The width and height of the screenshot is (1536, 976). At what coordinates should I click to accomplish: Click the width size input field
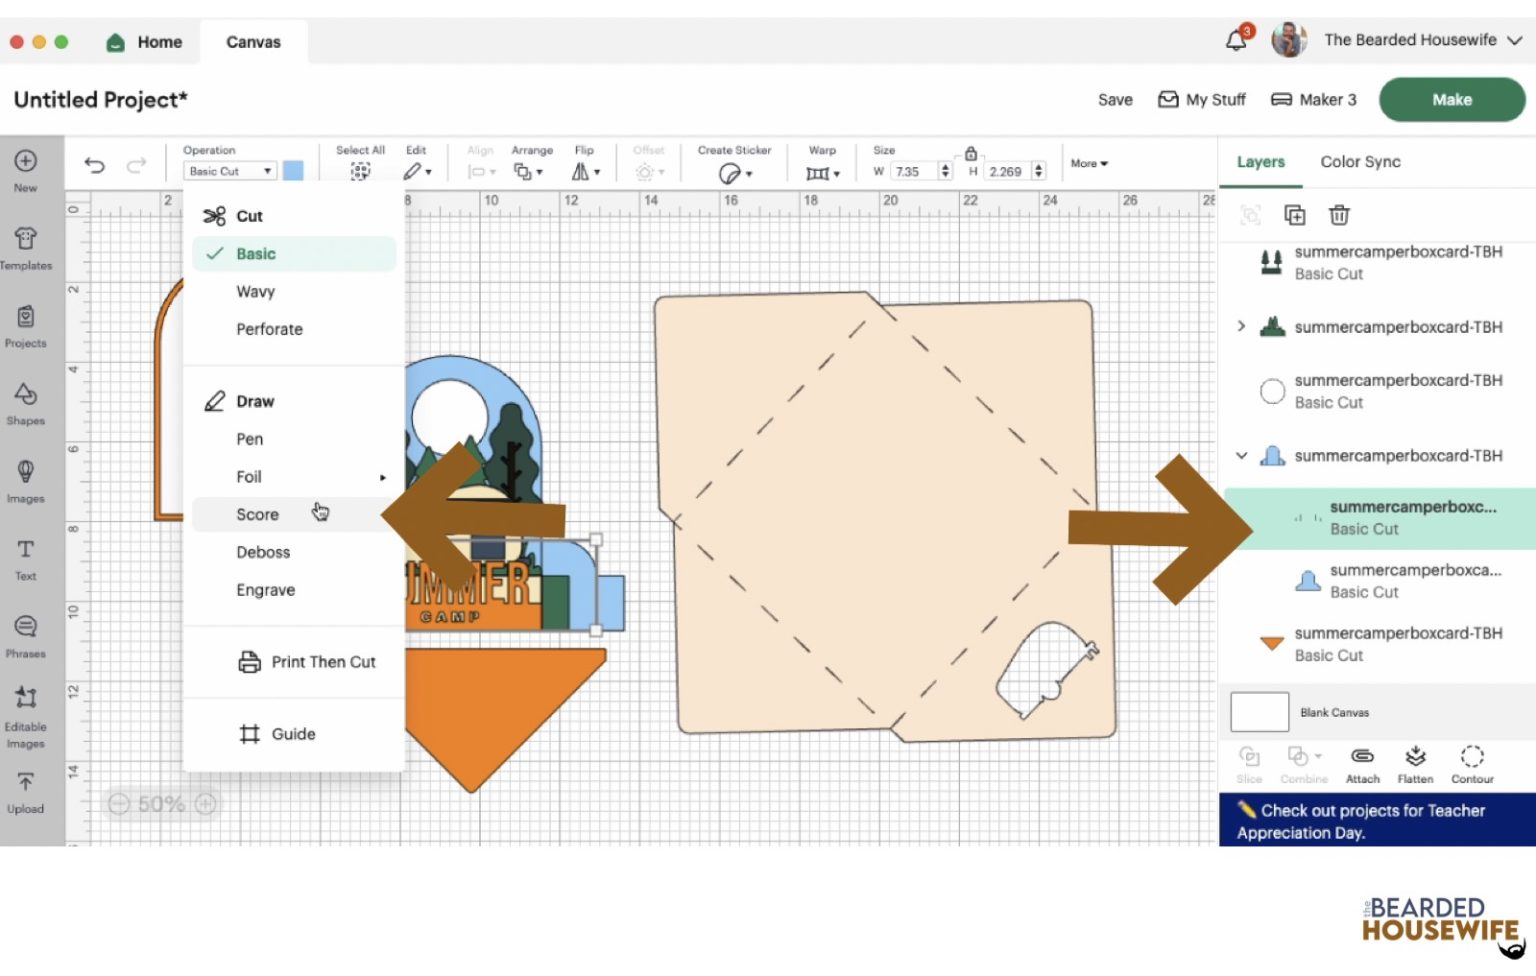coord(913,172)
